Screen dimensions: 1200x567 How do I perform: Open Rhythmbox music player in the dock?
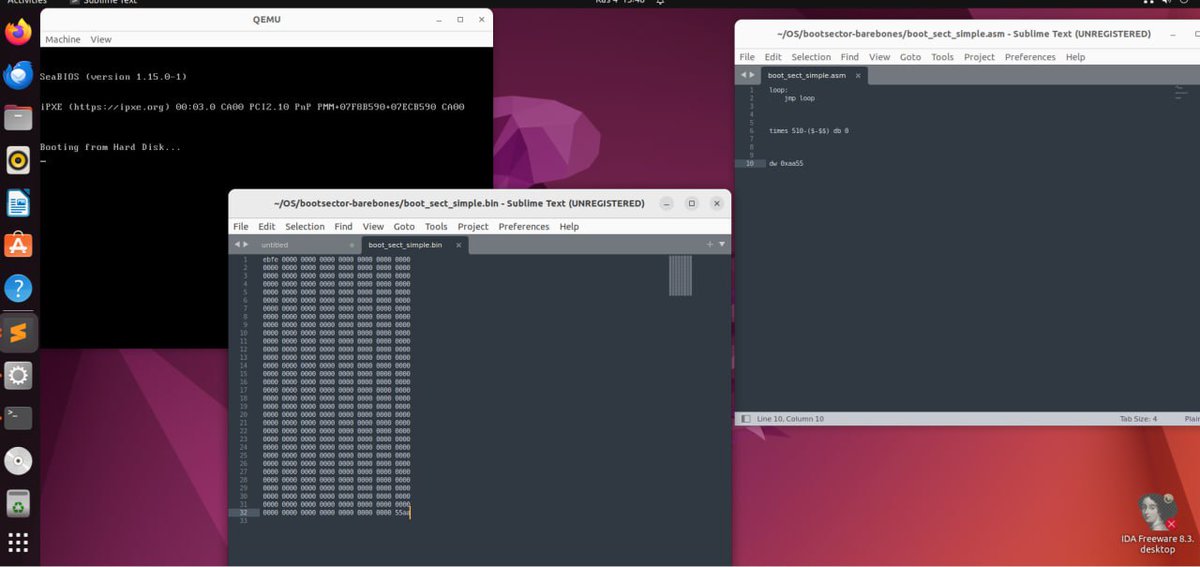click(x=18, y=160)
